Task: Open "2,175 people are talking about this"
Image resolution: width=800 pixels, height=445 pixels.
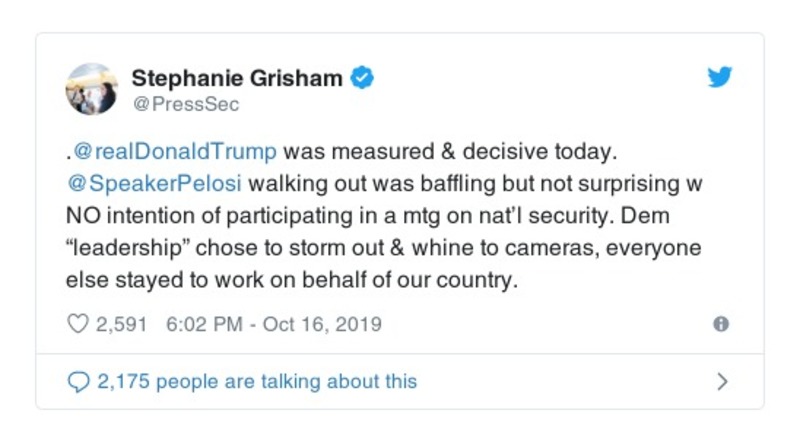Action: tap(256, 381)
